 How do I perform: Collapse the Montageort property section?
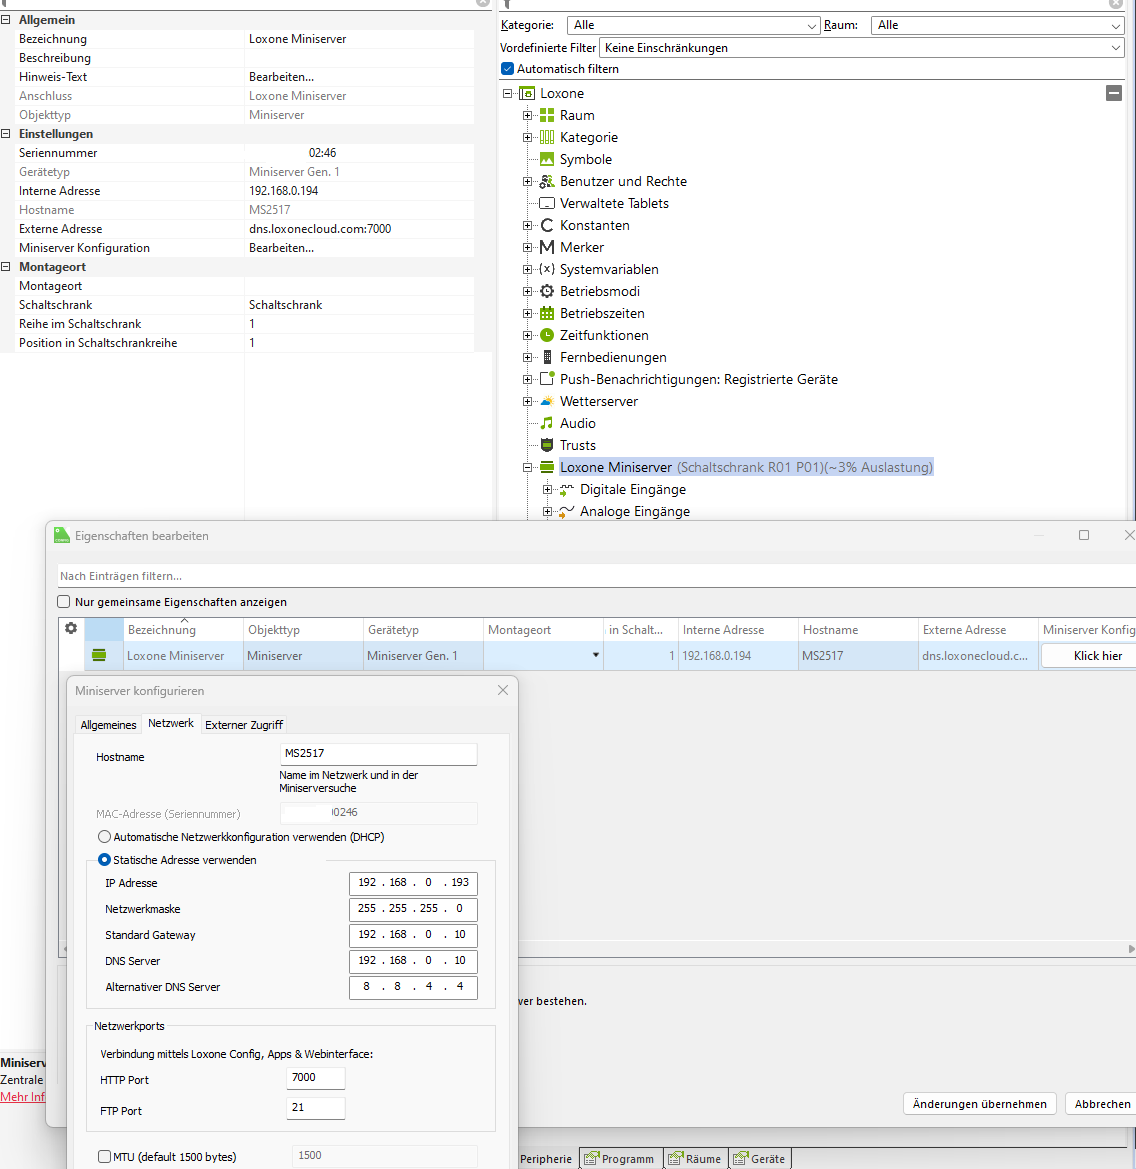(x=6, y=267)
